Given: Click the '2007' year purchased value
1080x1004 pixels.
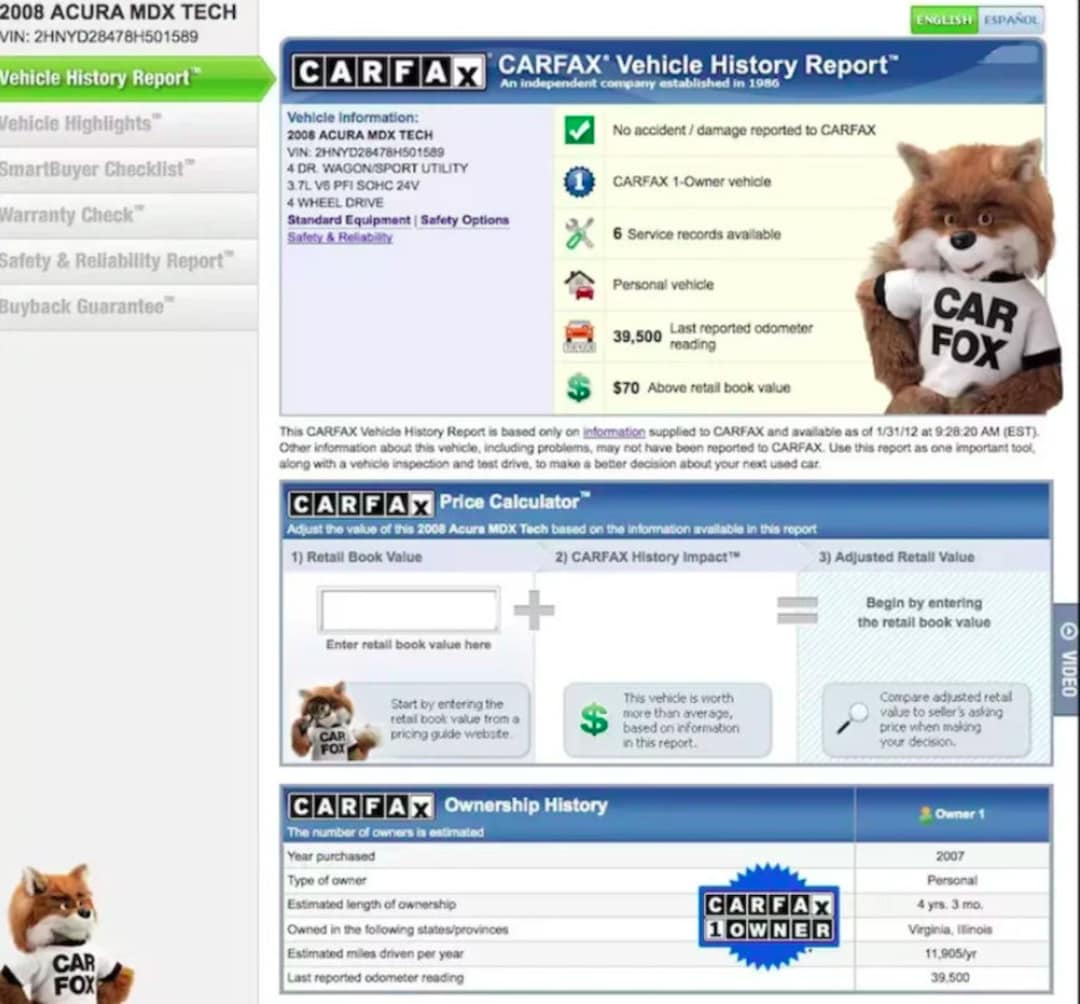Looking at the screenshot, I should 950,856.
